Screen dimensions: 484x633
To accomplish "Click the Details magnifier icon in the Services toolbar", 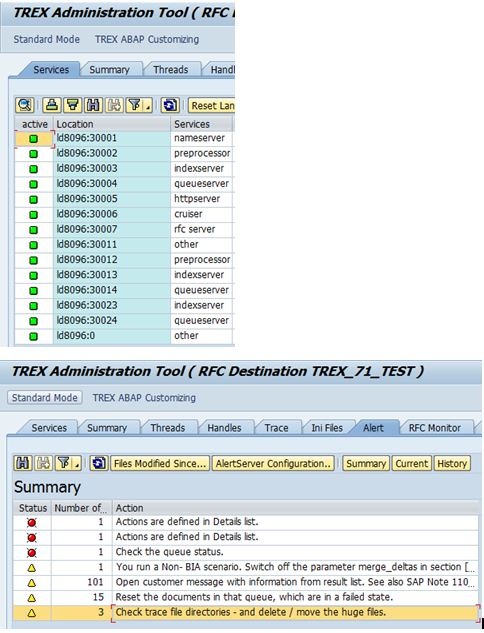I will coord(25,105).
